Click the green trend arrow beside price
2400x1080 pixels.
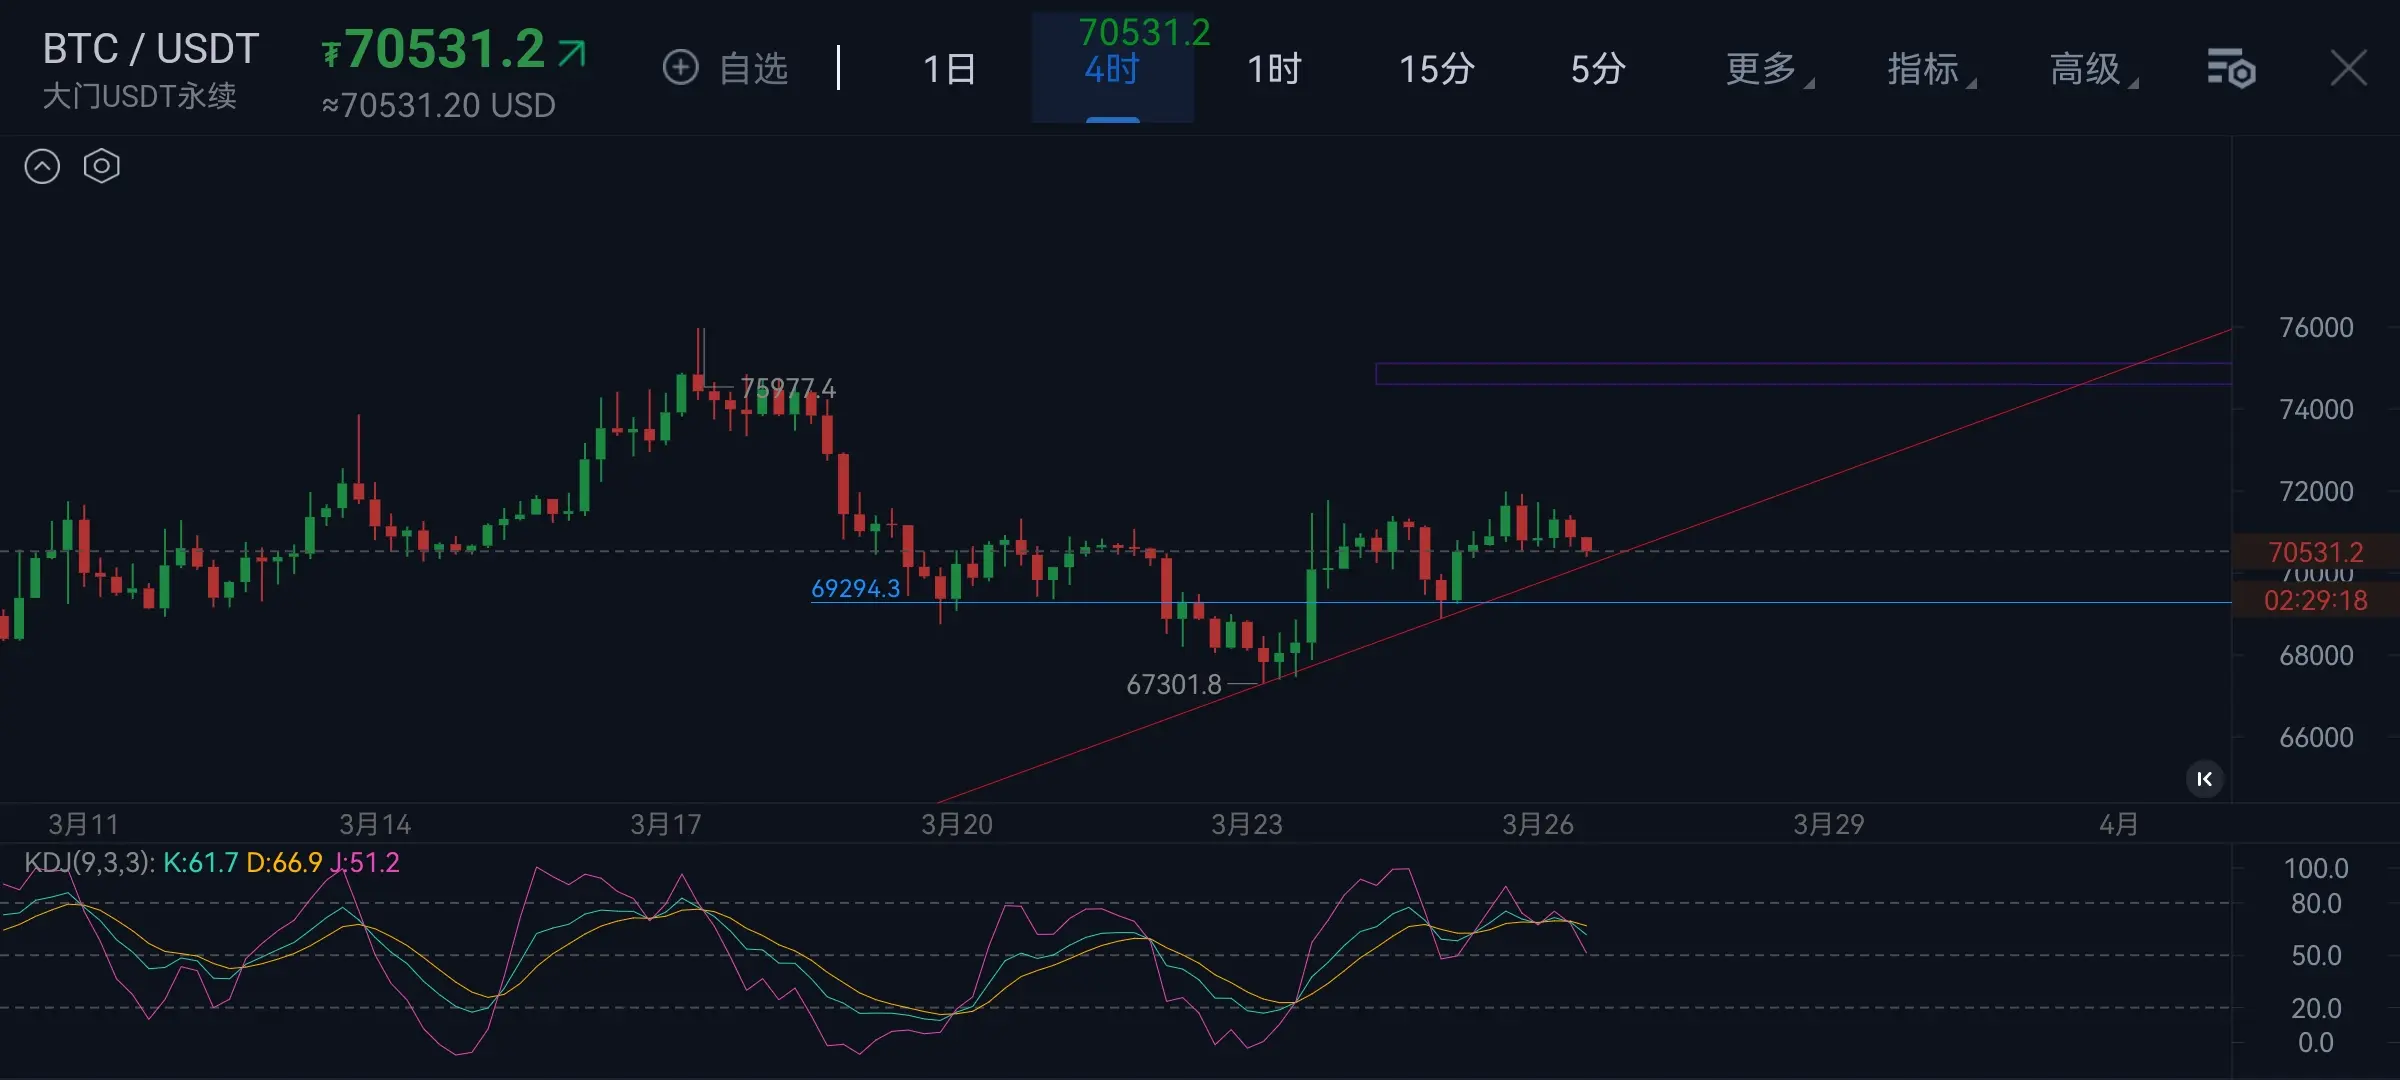point(572,52)
